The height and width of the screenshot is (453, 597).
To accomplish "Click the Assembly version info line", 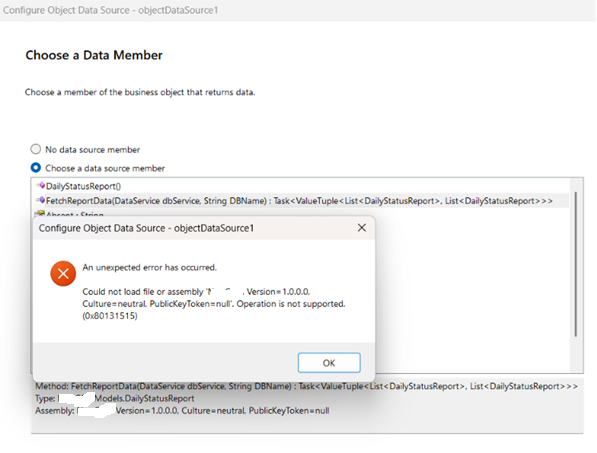I will tap(182, 411).
